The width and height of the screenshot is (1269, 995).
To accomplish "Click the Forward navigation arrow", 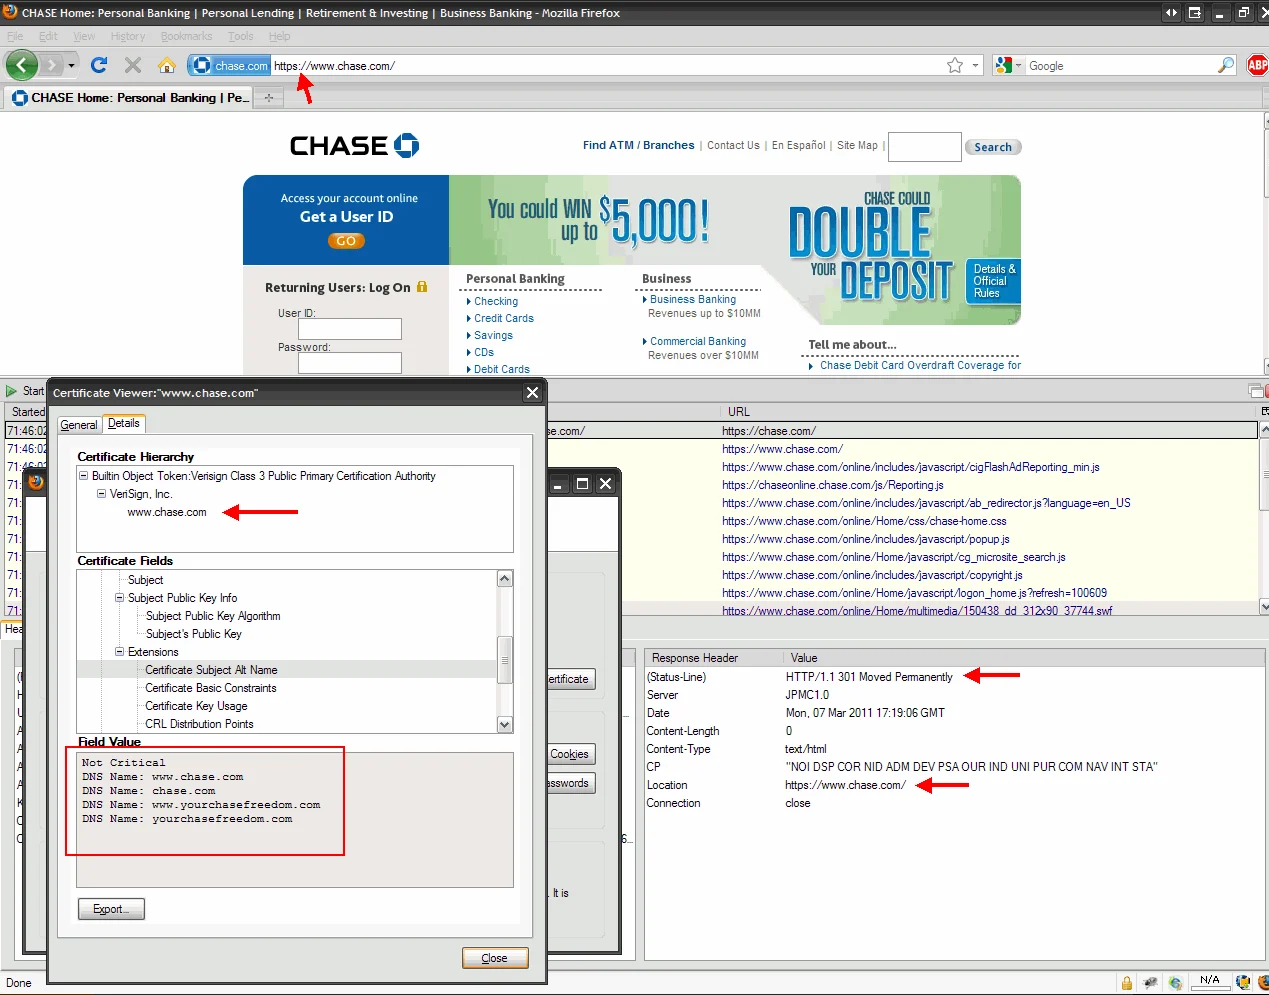I will pos(51,65).
